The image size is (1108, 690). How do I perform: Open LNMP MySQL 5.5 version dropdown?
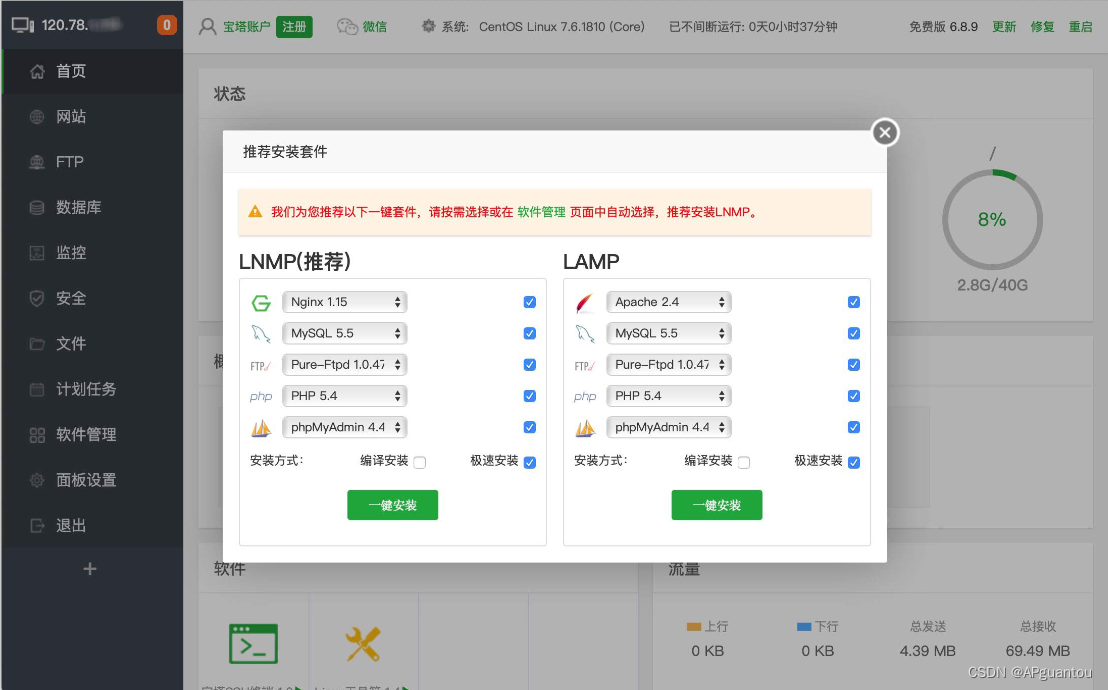pos(345,333)
